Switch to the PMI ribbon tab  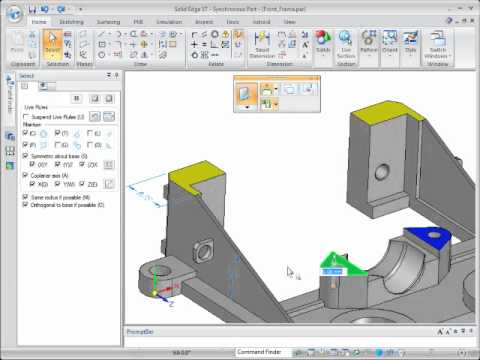pyautogui.click(x=138, y=22)
